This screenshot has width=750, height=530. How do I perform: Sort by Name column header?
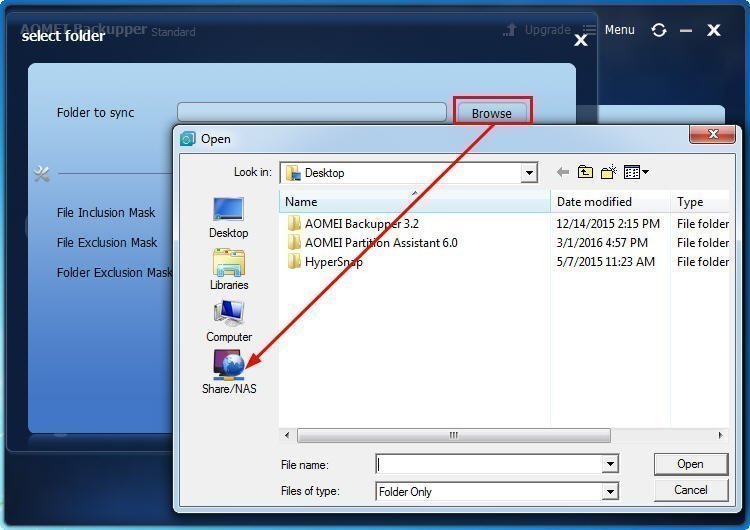tap(414, 202)
